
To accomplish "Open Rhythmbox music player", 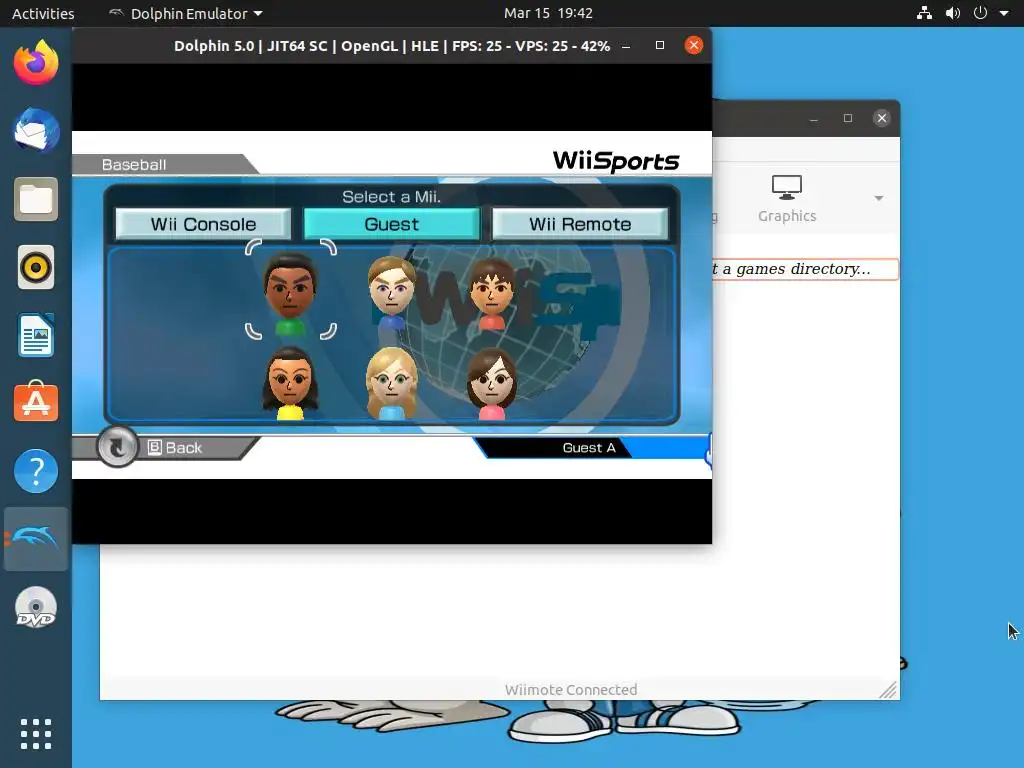I will tap(36, 267).
